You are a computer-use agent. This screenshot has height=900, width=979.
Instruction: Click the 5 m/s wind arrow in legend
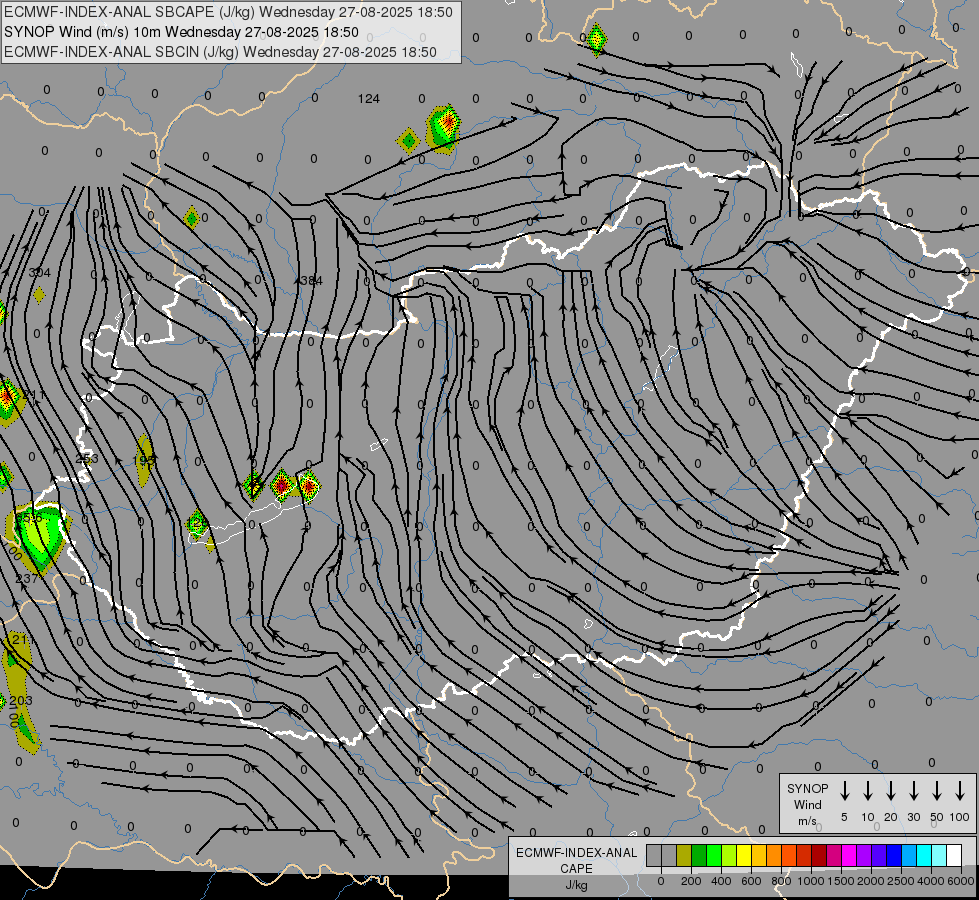pyautogui.click(x=844, y=791)
